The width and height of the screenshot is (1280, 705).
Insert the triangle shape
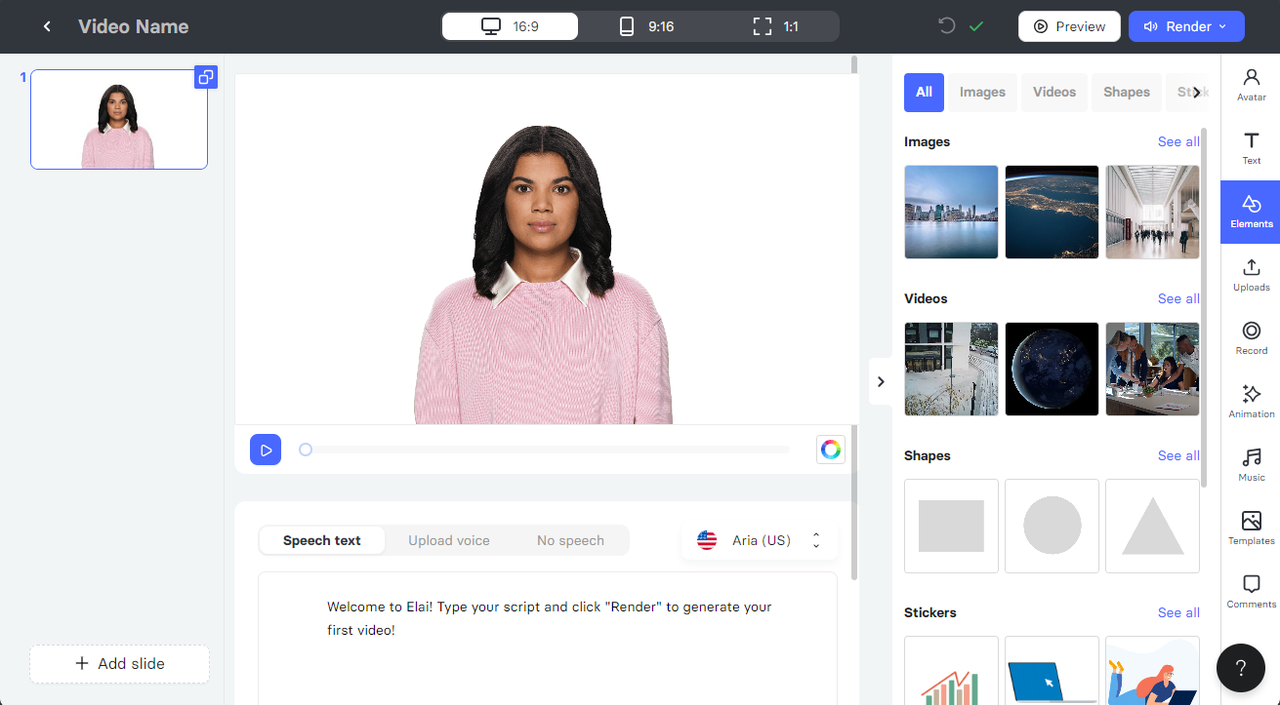(x=1152, y=526)
